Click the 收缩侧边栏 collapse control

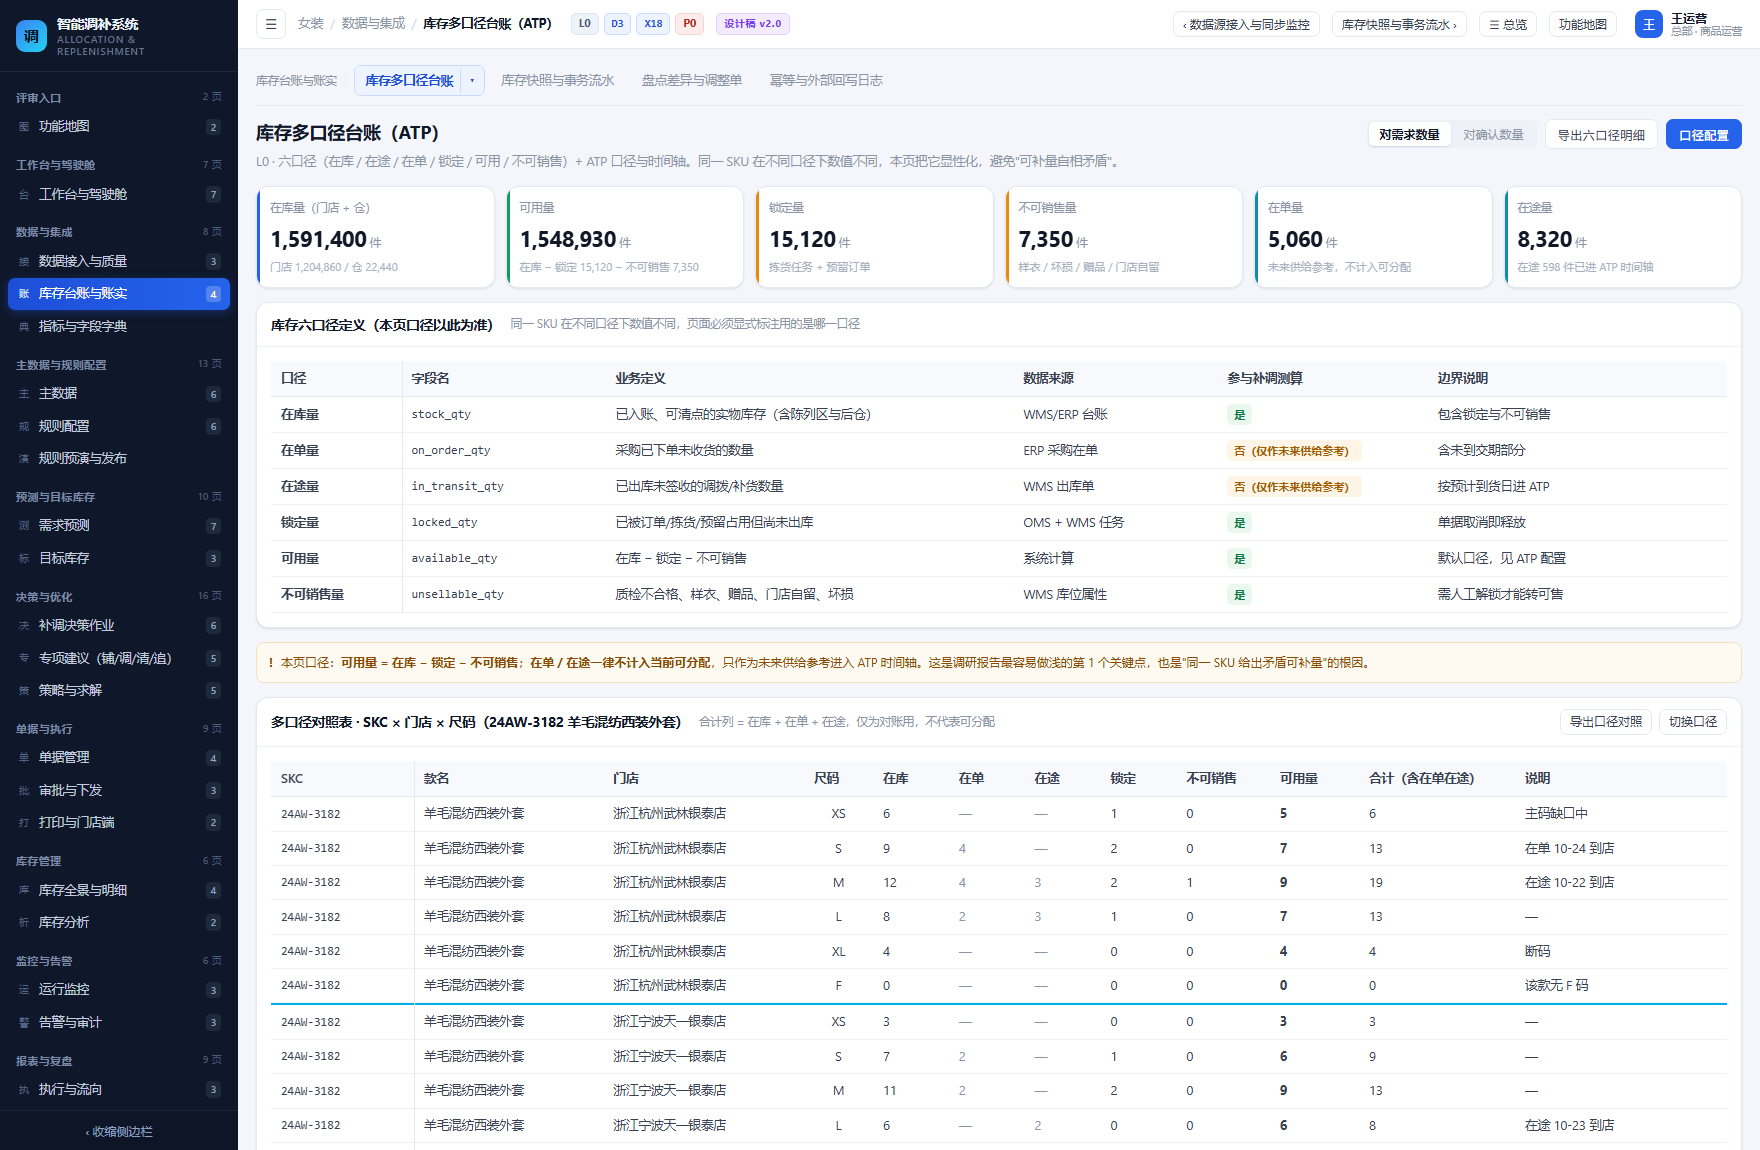point(119,1132)
